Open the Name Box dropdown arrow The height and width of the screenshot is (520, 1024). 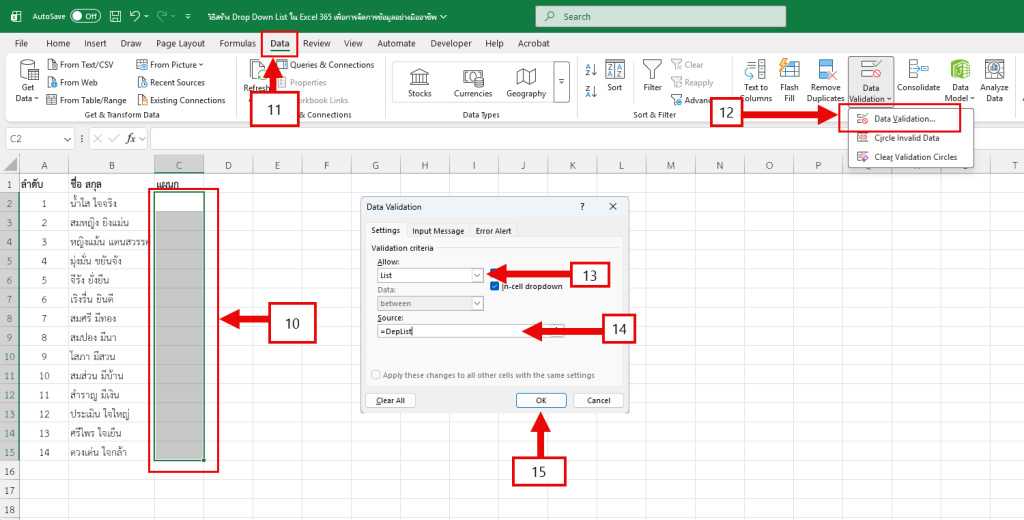(x=68, y=138)
